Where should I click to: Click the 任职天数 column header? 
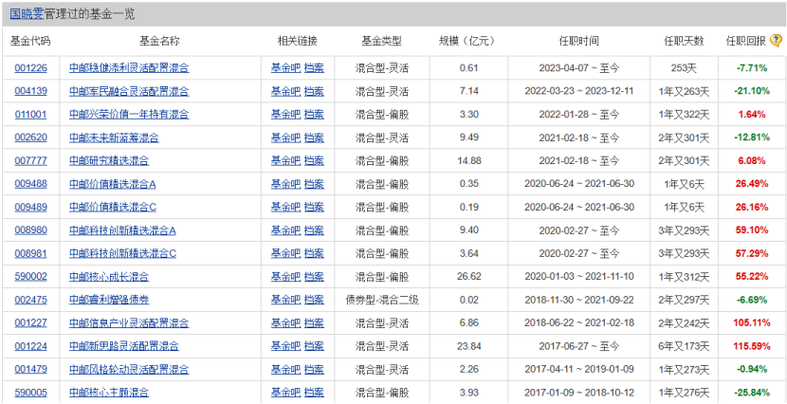(x=684, y=41)
